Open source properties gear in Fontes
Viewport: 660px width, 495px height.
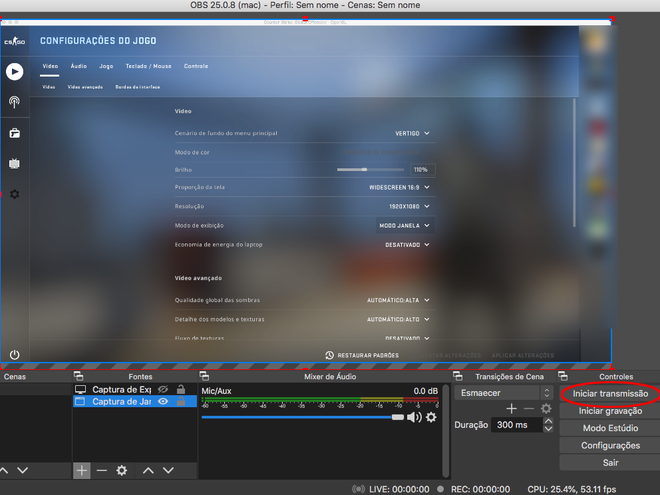pyautogui.click(x=122, y=470)
